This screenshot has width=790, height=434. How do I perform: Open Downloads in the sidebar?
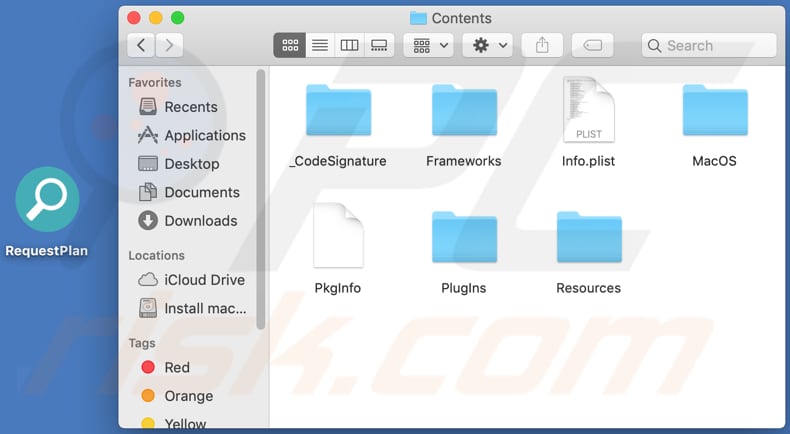tap(187, 221)
